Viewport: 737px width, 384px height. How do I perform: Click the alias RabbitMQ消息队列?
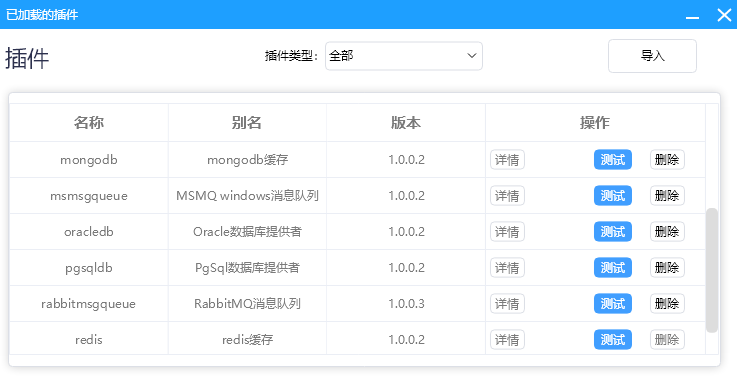point(247,304)
